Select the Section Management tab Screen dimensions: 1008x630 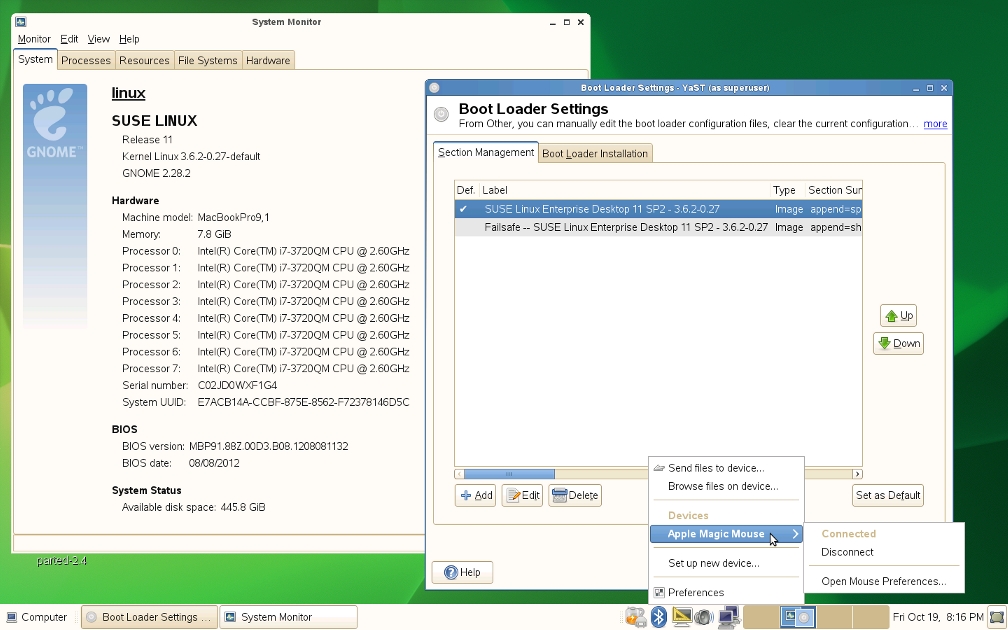(486, 152)
